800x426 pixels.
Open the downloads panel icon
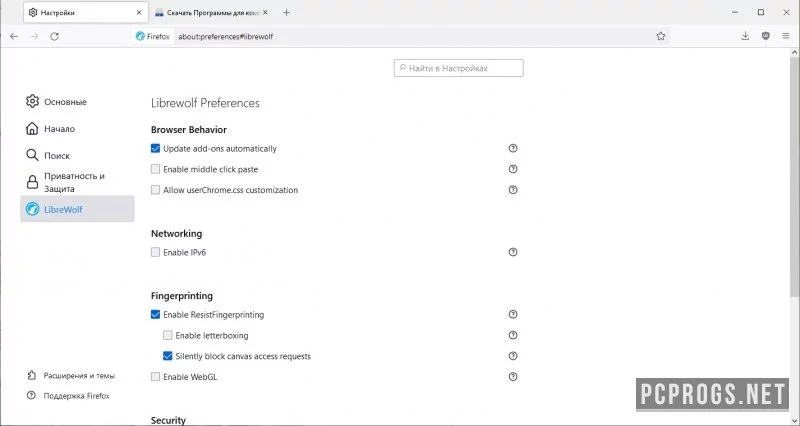click(745, 36)
